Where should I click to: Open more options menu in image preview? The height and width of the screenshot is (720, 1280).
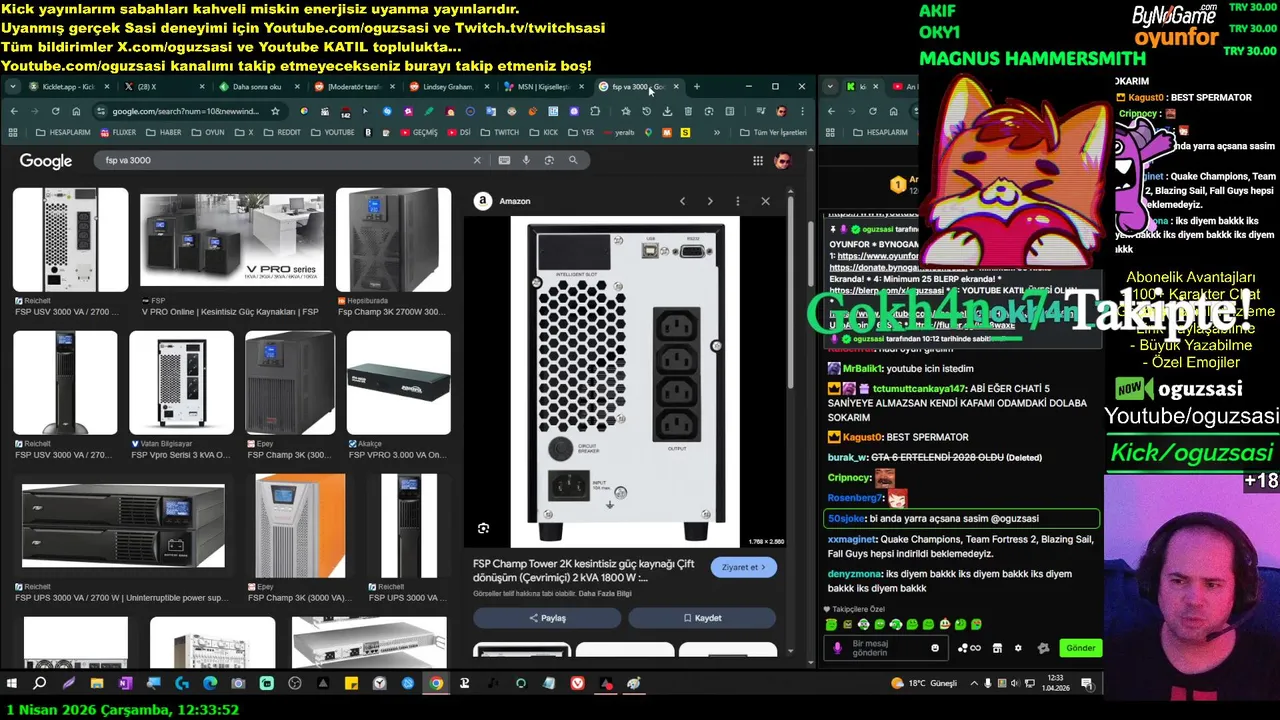click(738, 201)
